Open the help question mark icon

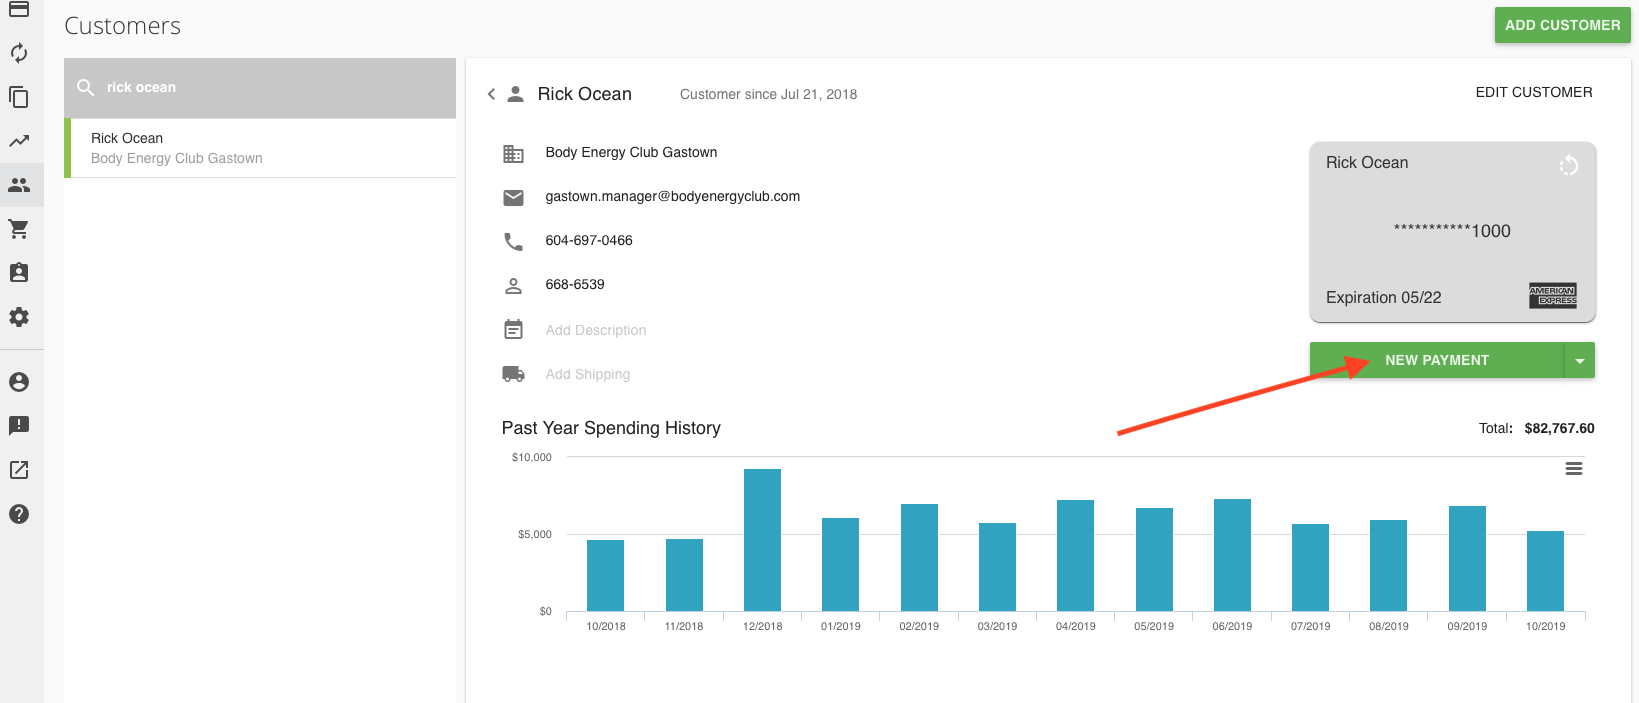click(x=19, y=514)
